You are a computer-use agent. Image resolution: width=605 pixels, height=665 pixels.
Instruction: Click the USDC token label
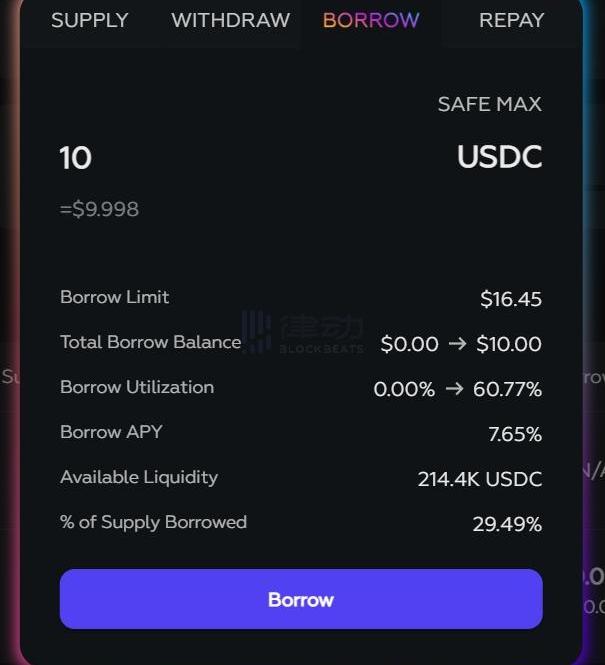point(499,157)
